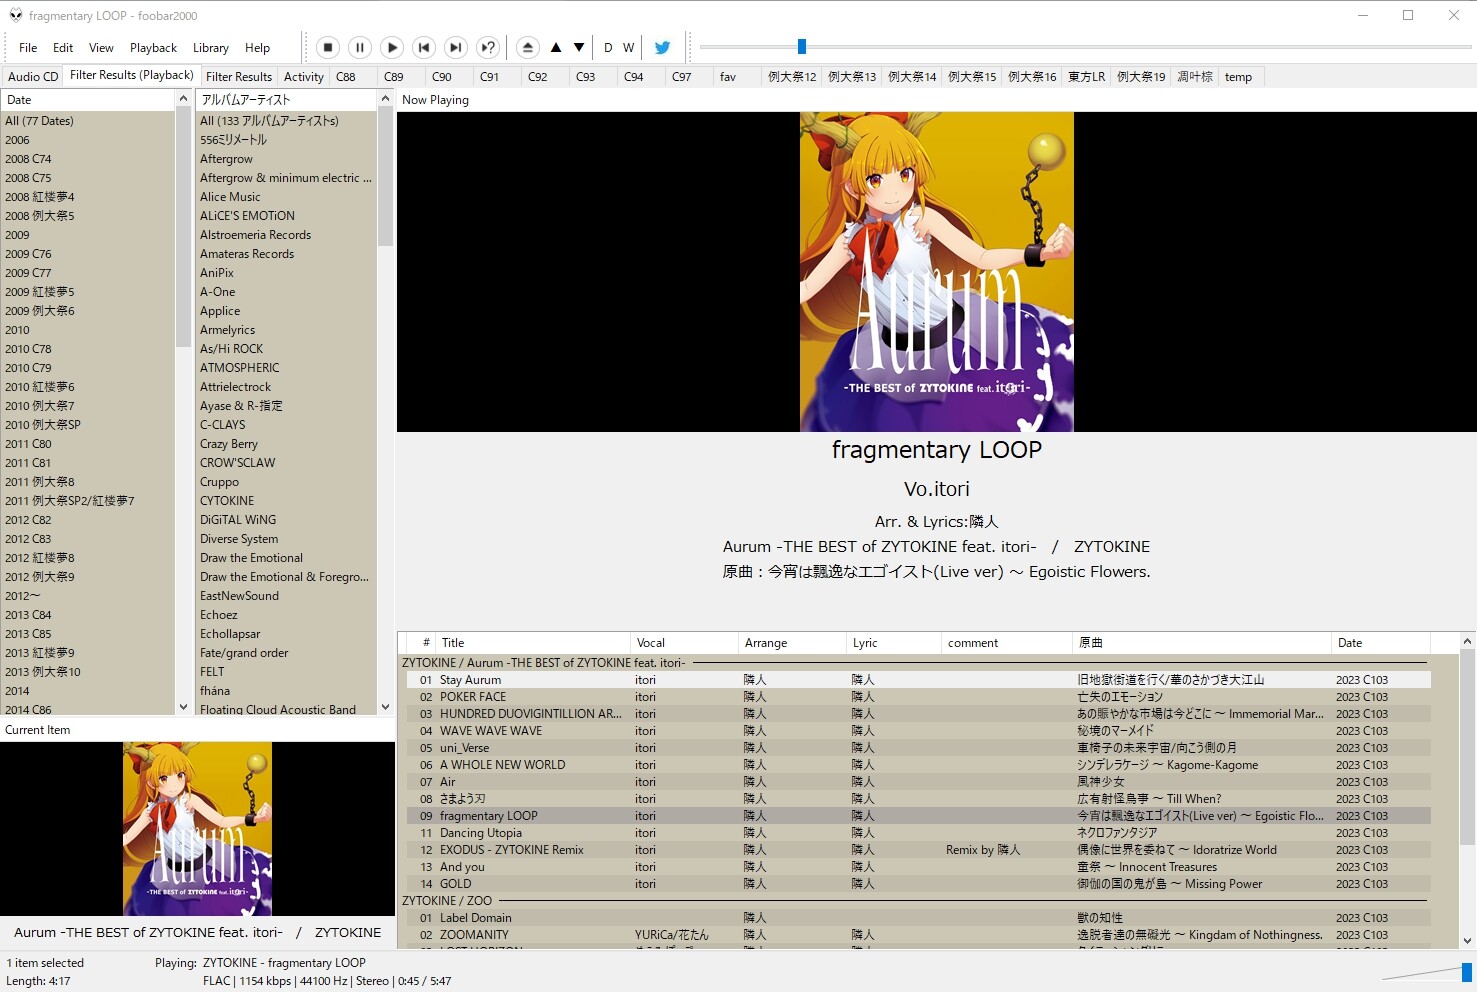The height and width of the screenshot is (992, 1477).
Task: Select 2010 C79 in Date filter
Action: (28, 368)
